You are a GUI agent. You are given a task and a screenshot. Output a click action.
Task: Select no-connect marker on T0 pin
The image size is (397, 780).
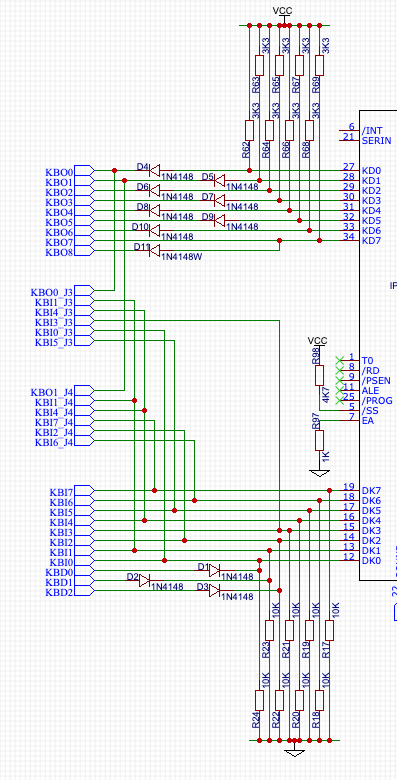point(339,360)
